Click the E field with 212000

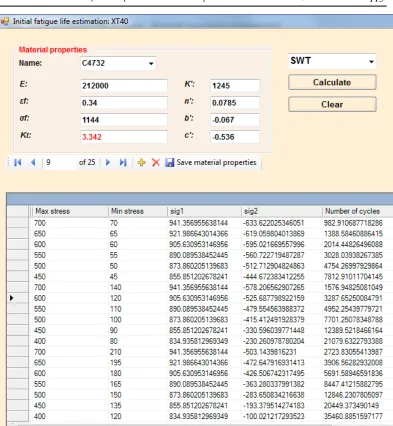click(124, 86)
